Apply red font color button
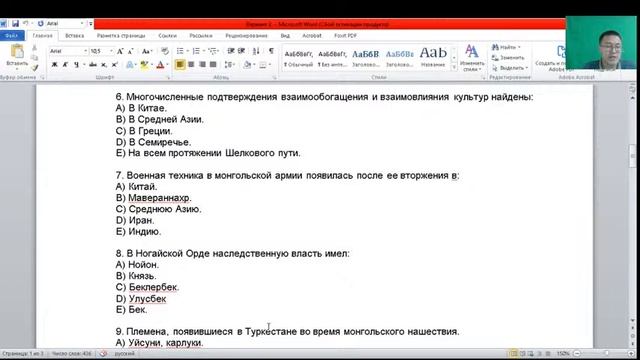The width and height of the screenshot is (640, 360). (x=160, y=65)
